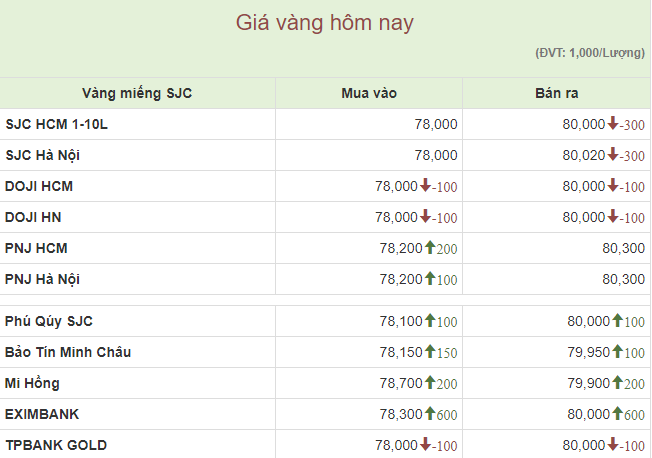Screen dimensions: 652x458
Task: Click the green up arrow in Phú Quý SJC buying price
Action: click(430, 320)
